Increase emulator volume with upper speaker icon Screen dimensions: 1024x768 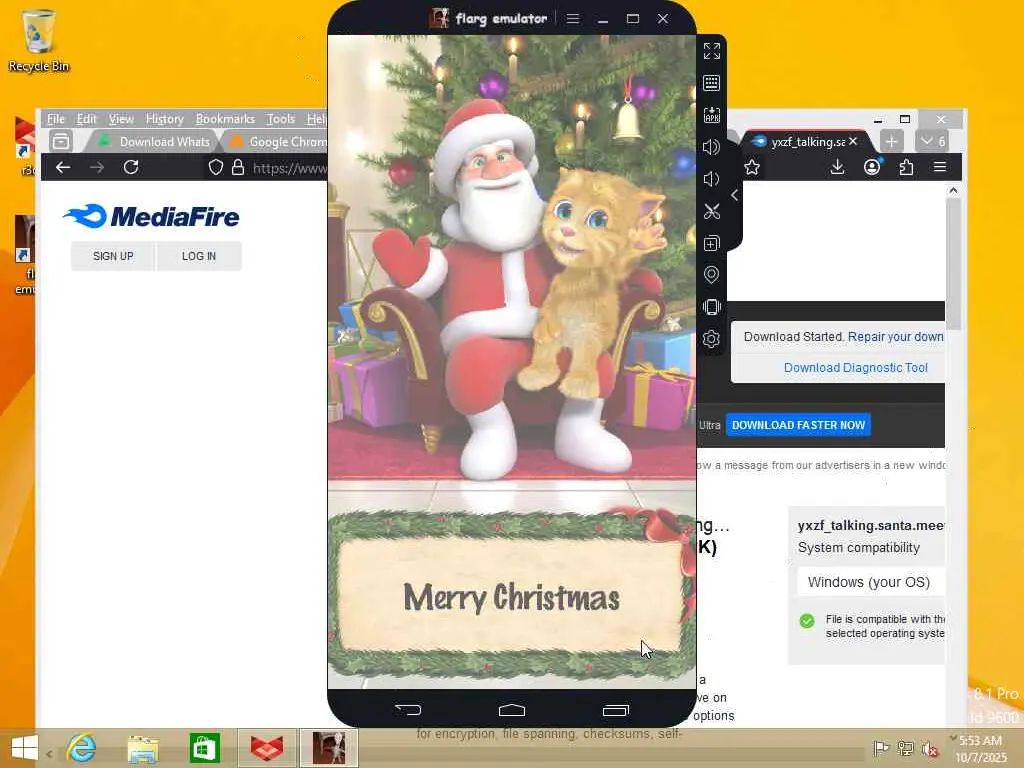click(x=711, y=147)
